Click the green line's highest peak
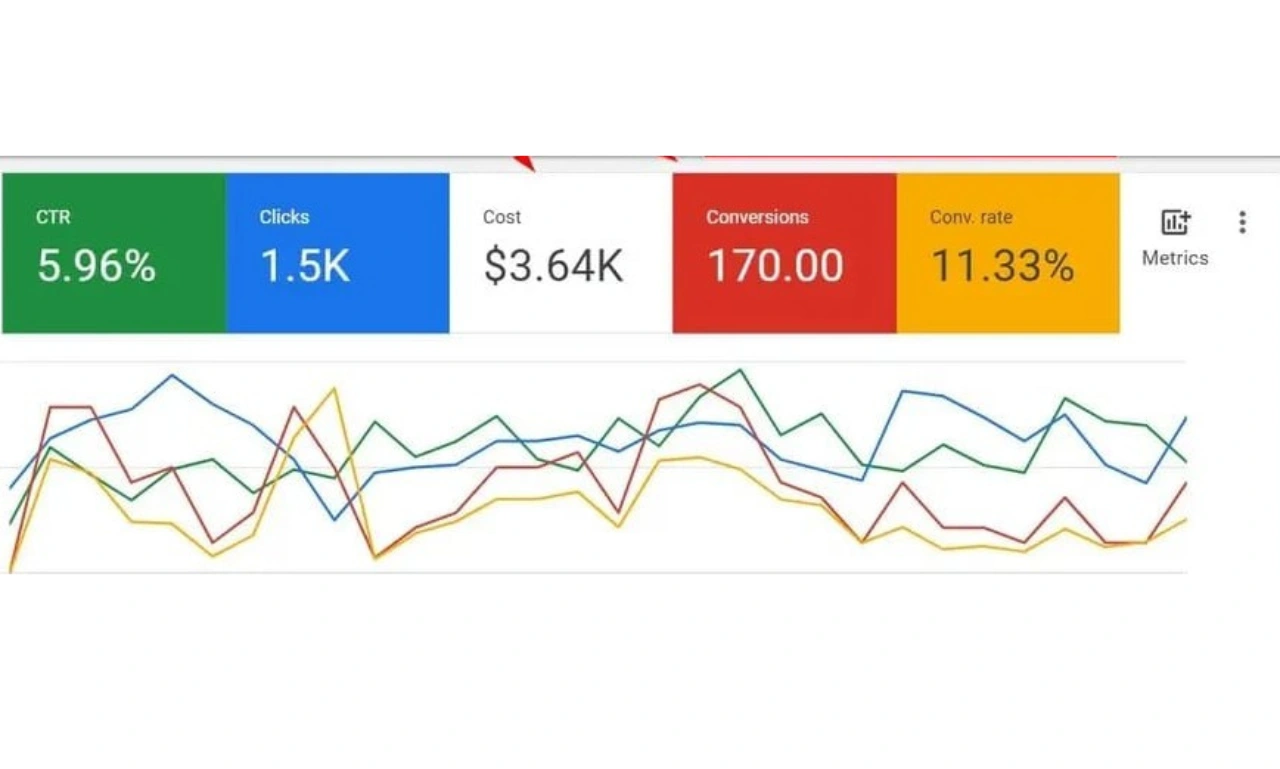This screenshot has height=769, width=1280. pos(740,370)
